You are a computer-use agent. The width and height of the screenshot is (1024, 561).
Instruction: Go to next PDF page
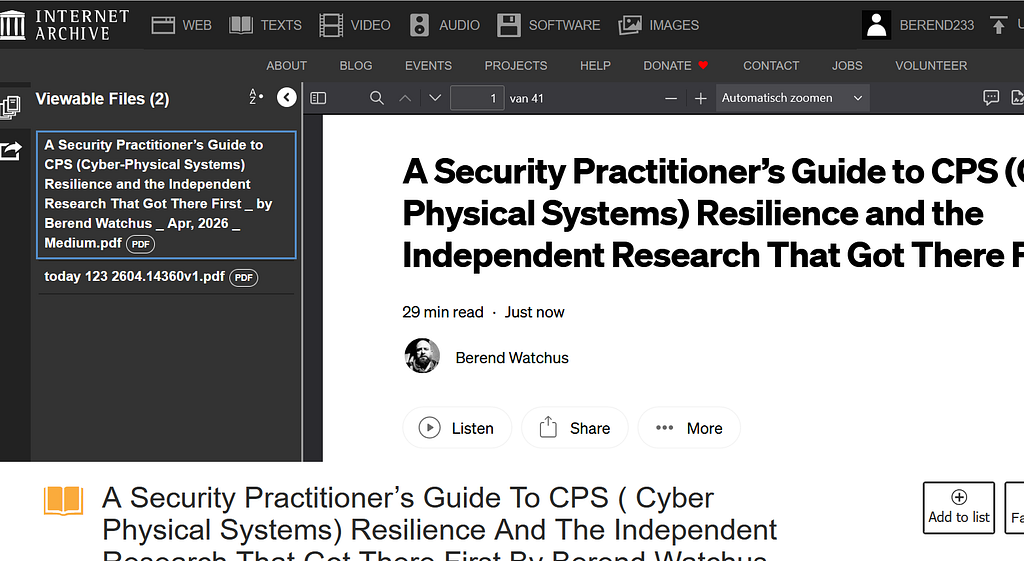tap(435, 98)
